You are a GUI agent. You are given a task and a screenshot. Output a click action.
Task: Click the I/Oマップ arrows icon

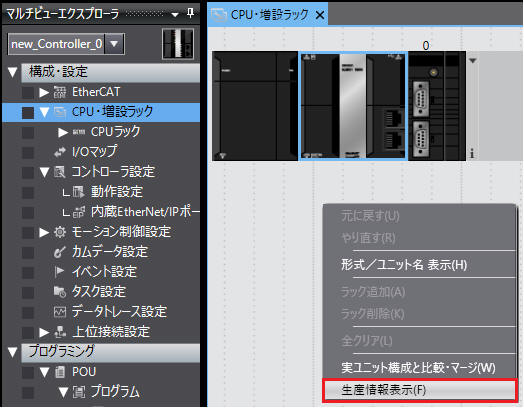pos(60,152)
